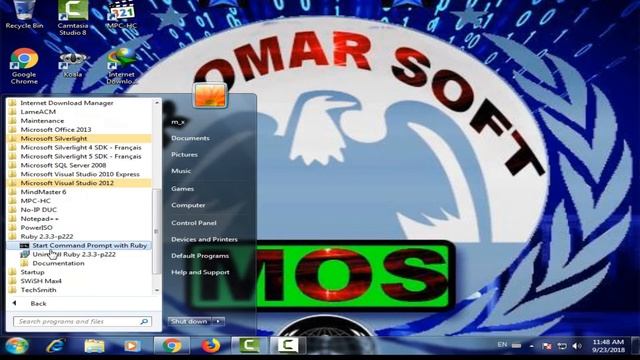Open Internet Explorer from taskbar
640x360 pixels.
[56, 346]
